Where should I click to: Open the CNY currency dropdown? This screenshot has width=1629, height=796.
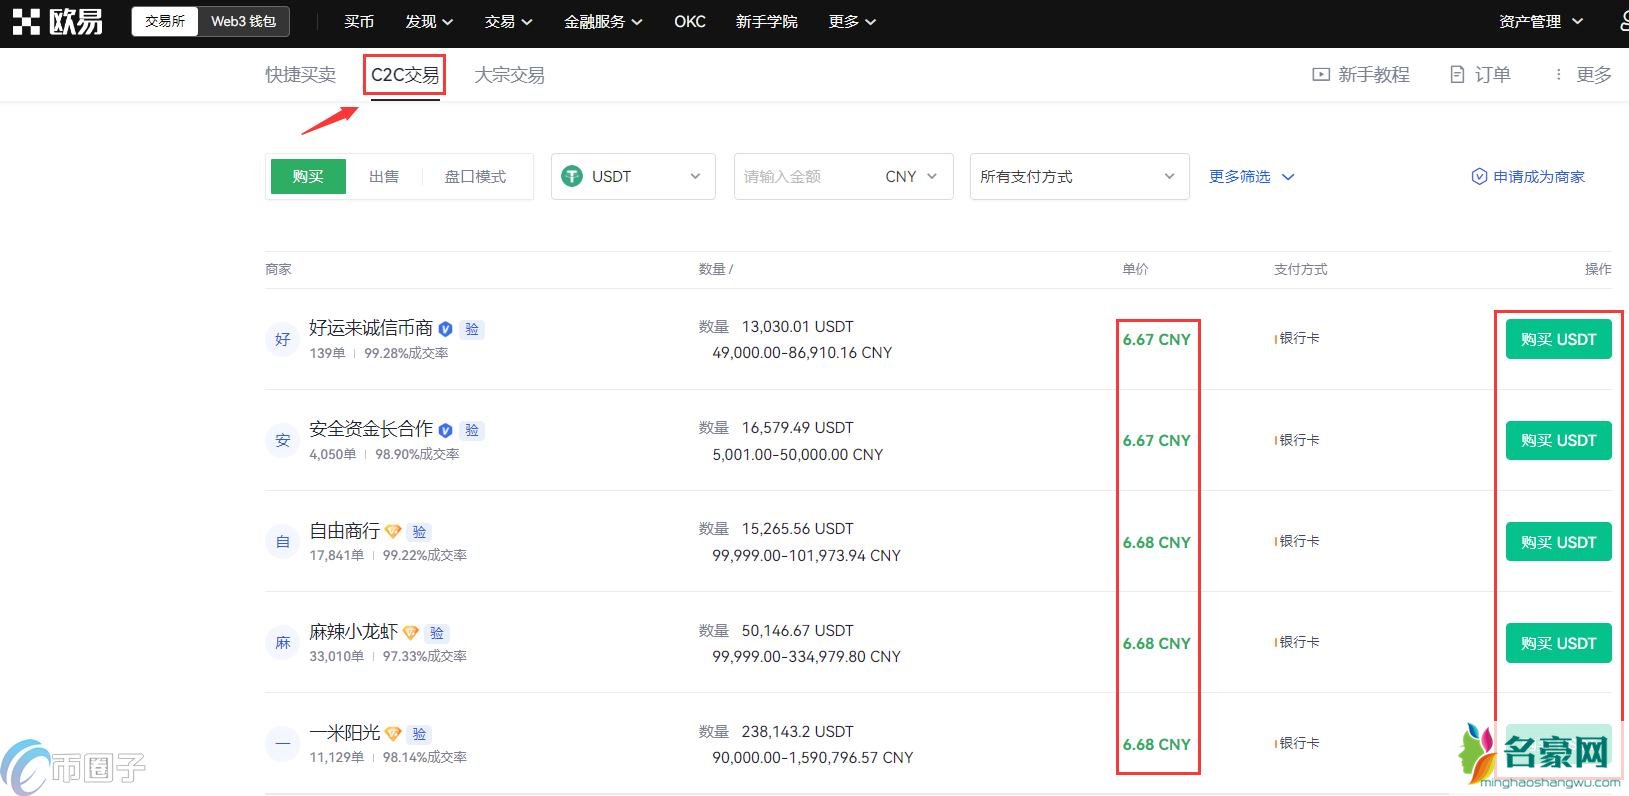911,176
